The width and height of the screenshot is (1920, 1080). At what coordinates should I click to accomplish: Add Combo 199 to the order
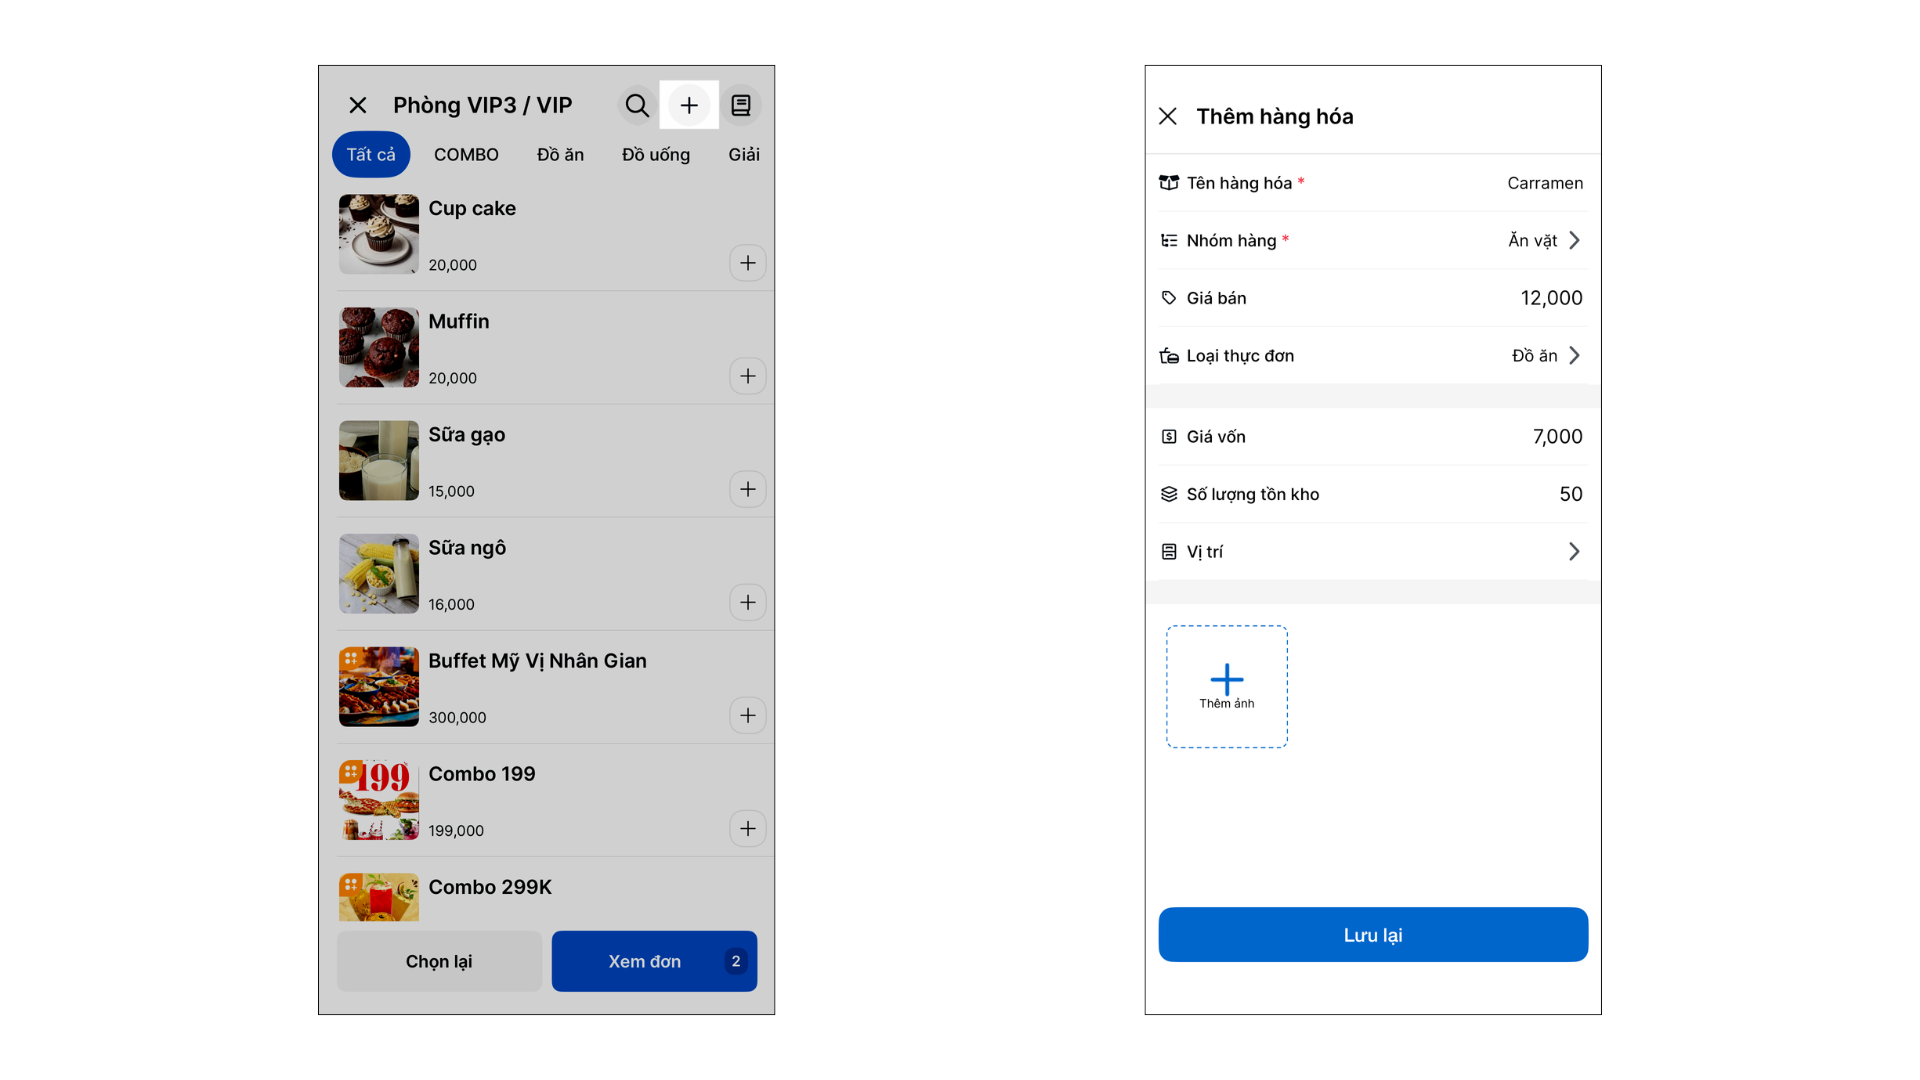[x=747, y=828]
